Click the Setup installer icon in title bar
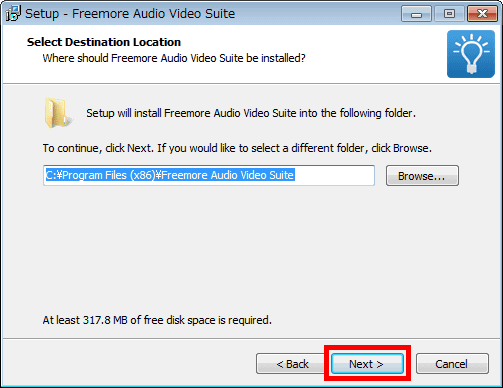This screenshot has width=503, height=388. pyautogui.click(x=13, y=13)
